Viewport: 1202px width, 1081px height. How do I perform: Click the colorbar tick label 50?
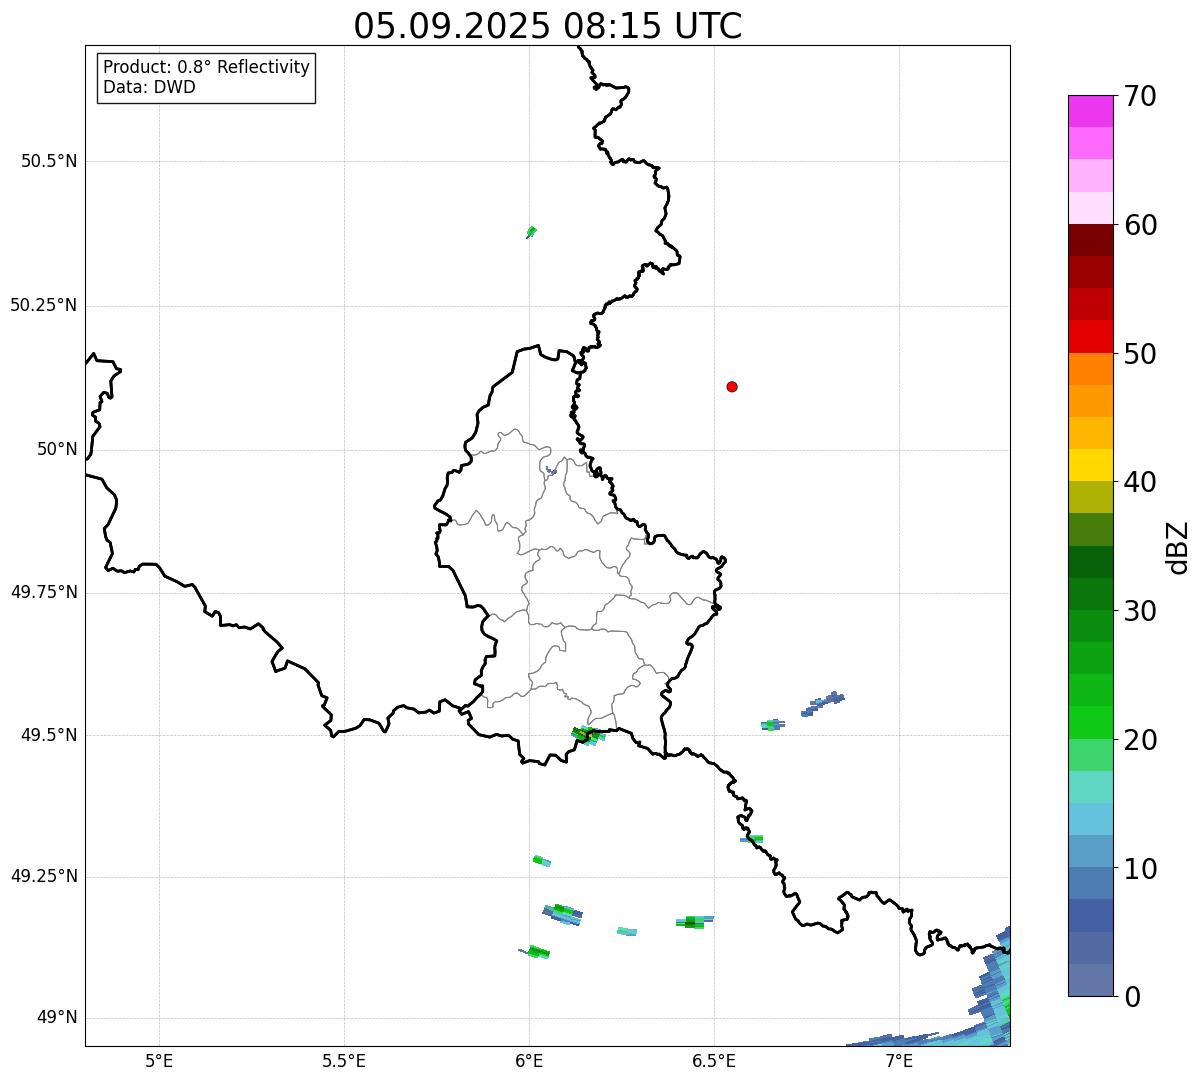1140,354
